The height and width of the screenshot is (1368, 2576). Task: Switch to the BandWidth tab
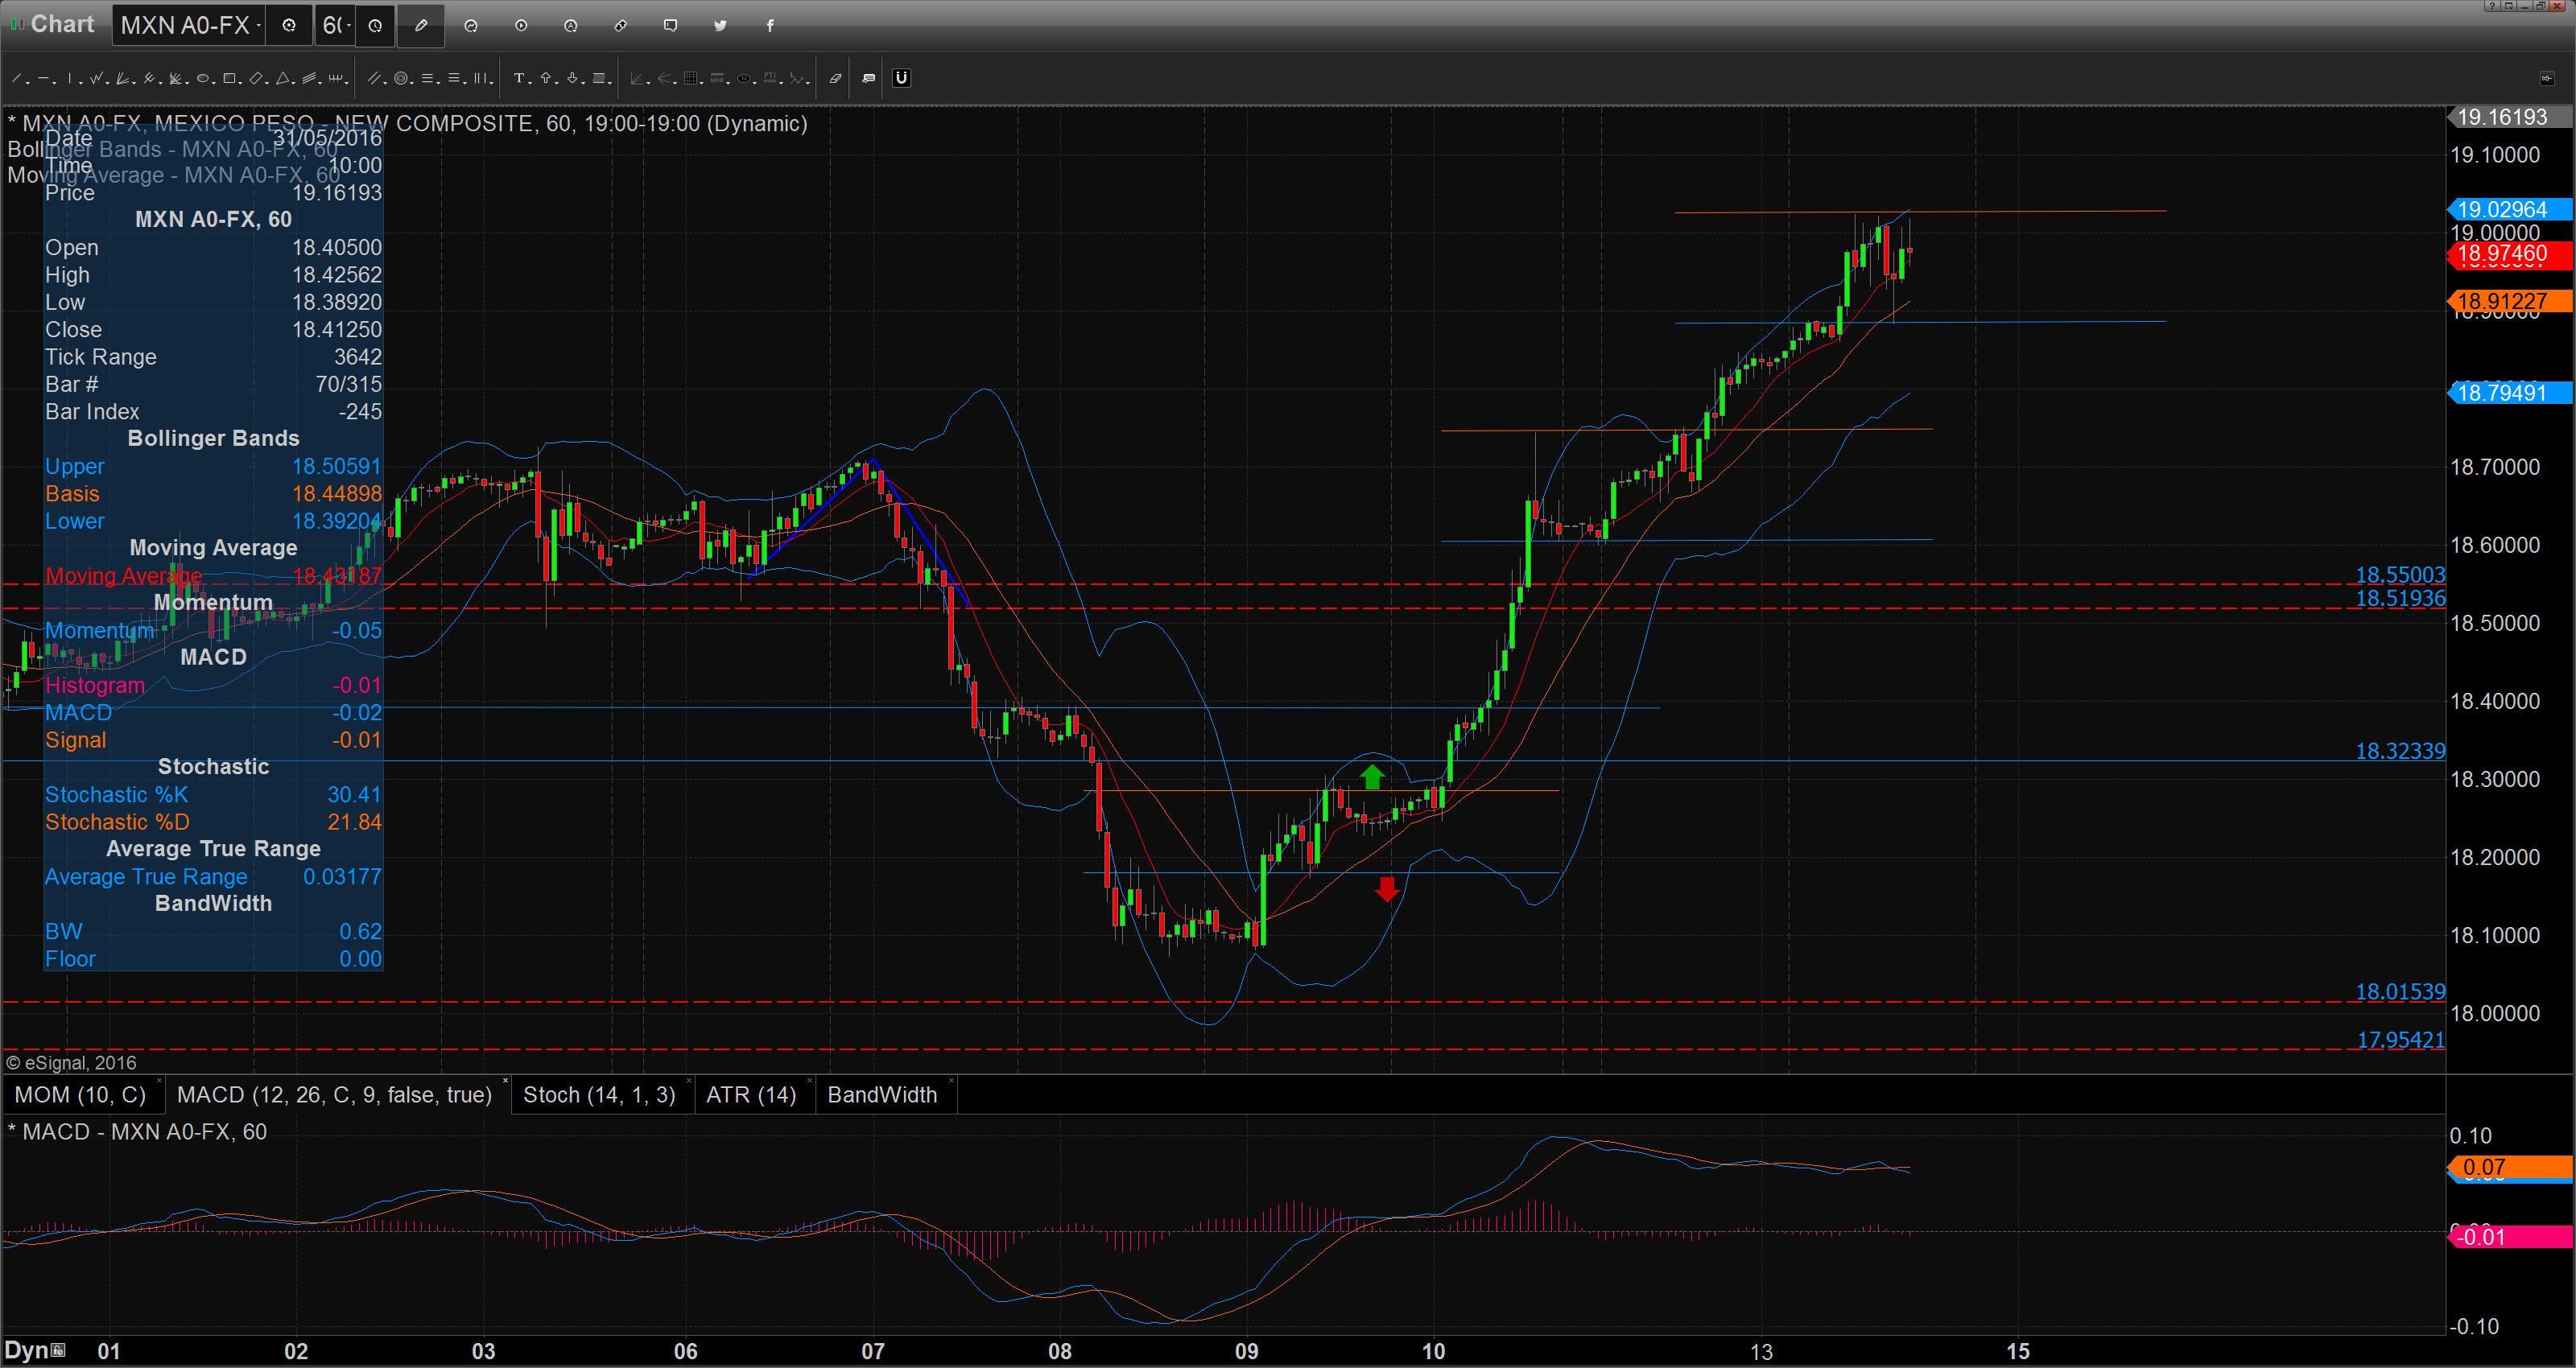pyautogui.click(x=882, y=1095)
